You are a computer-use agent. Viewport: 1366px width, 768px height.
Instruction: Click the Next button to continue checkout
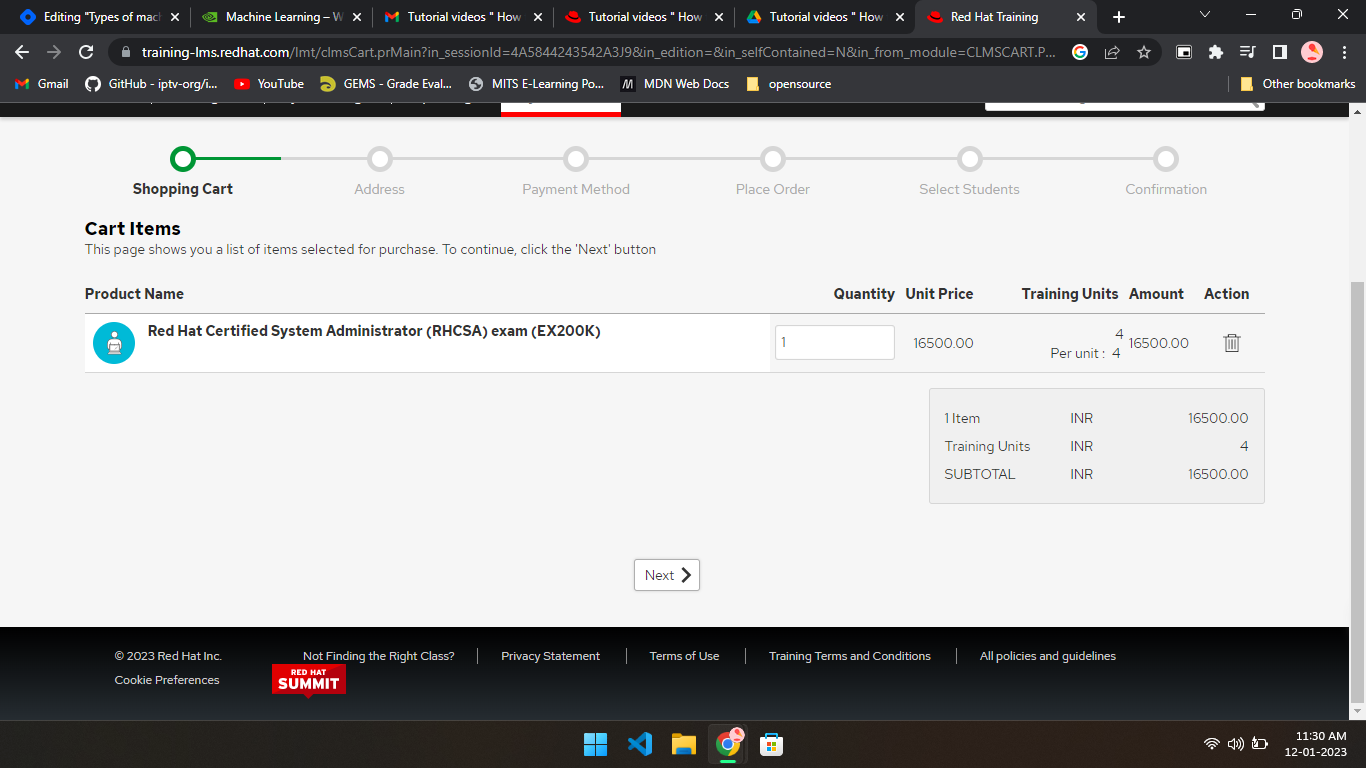coord(666,575)
